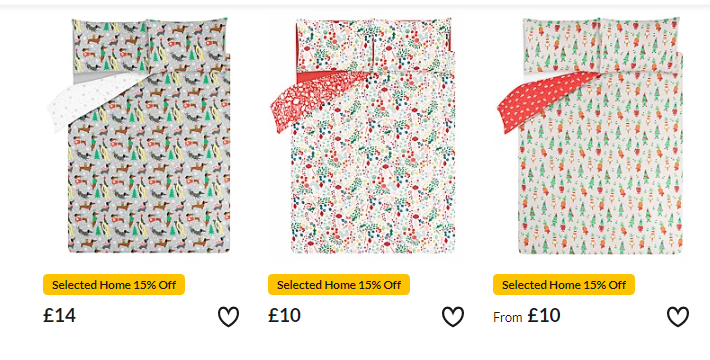The image size is (710, 360).
Task: Click the light grey divider bar at page top
Action: [355, 3]
